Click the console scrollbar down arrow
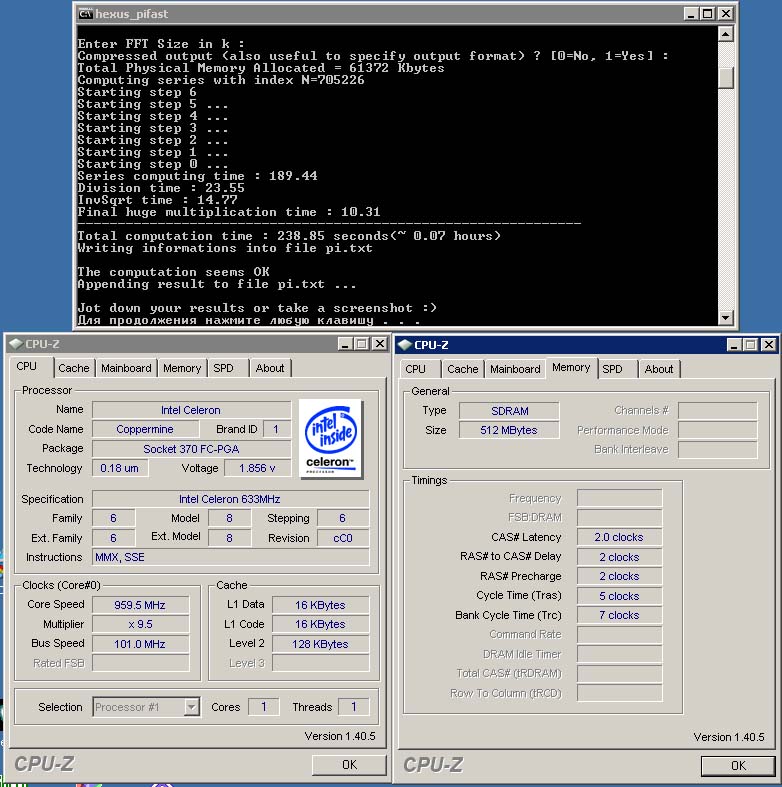782x787 pixels. click(x=726, y=317)
